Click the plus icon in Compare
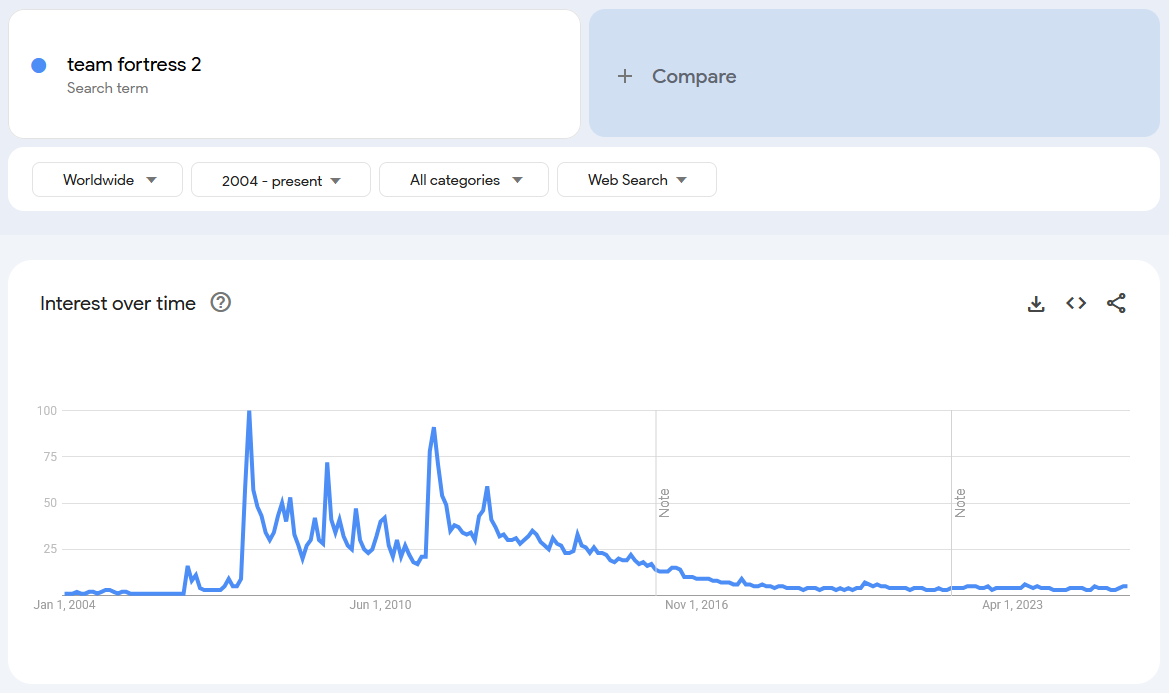The height and width of the screenshot is (693, 1169). (625, 76)
